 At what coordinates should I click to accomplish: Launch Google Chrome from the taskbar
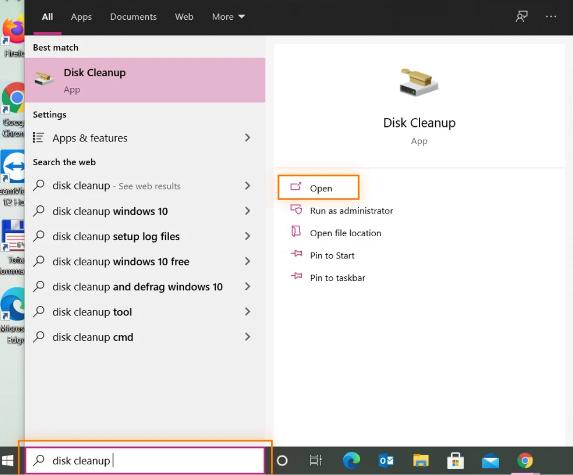(525, 460)
